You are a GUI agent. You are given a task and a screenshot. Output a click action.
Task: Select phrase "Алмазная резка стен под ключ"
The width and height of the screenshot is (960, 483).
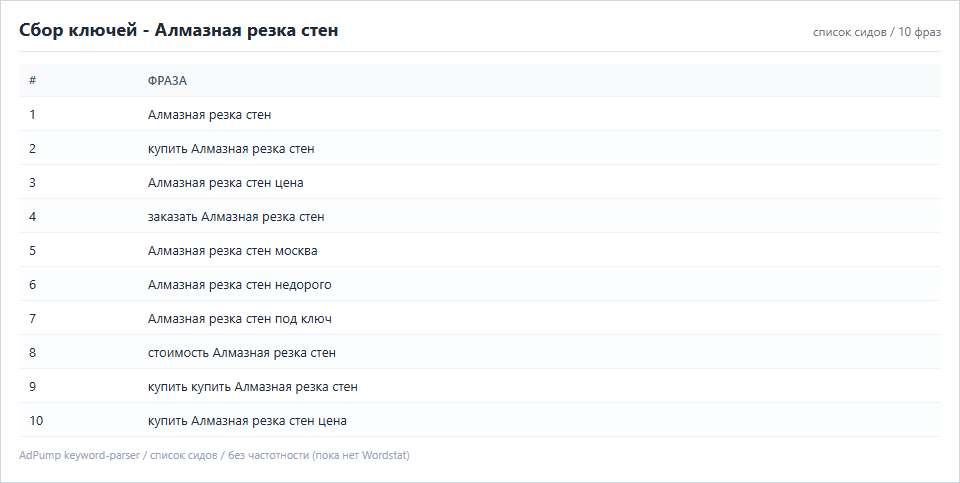pyautogui.click(x=239, y=319)
